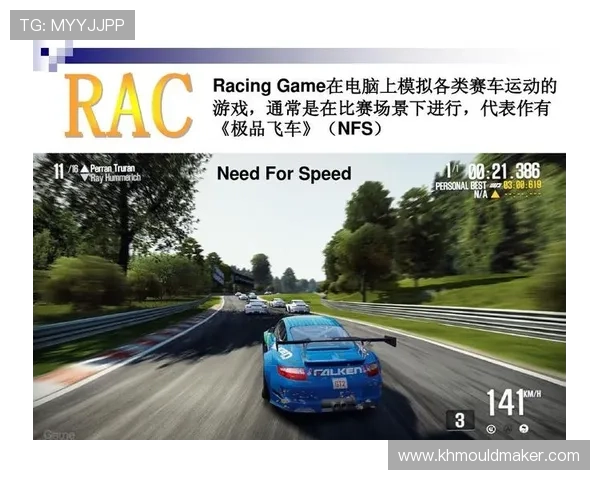The height and width of the screenshot is (480, 600).
Task: Open the www.khmouldmaker.com watermark link
Action: (x=488, y=456)
